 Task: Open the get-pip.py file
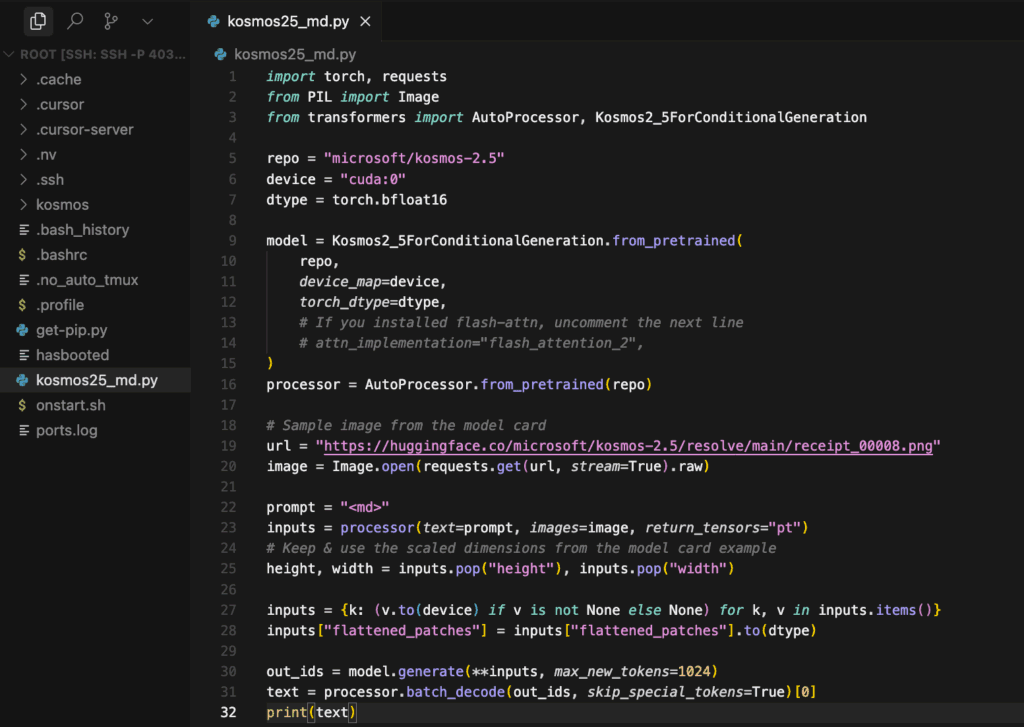click(x=95, y=330)
